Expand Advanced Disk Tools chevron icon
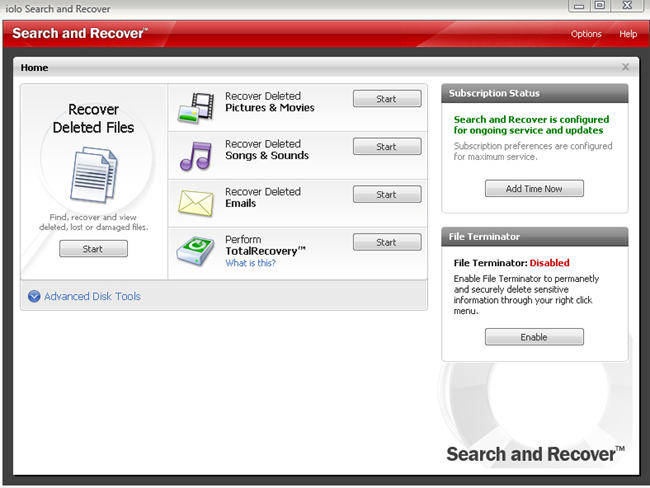Image resolution: width=650 pixels, height=488 pixels. coord(34,296)
